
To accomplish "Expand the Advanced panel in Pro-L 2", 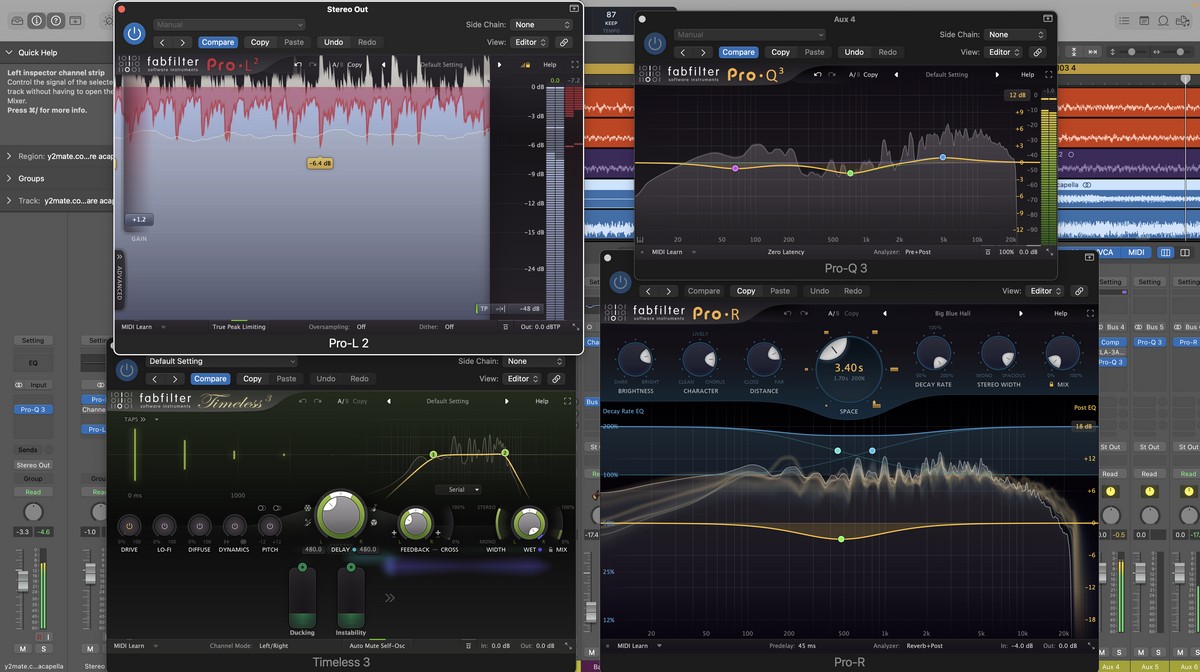I will [x=119, y=284].
